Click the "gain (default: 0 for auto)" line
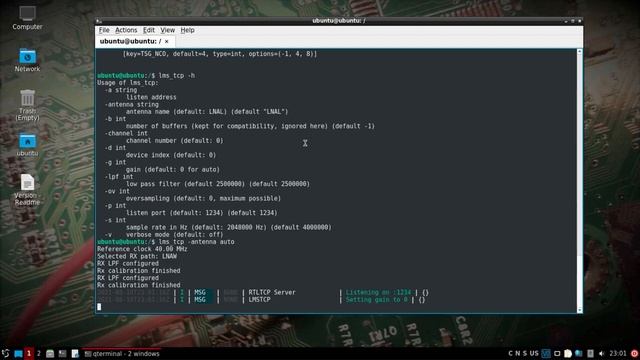640x360 pixels. pos(173,169)
